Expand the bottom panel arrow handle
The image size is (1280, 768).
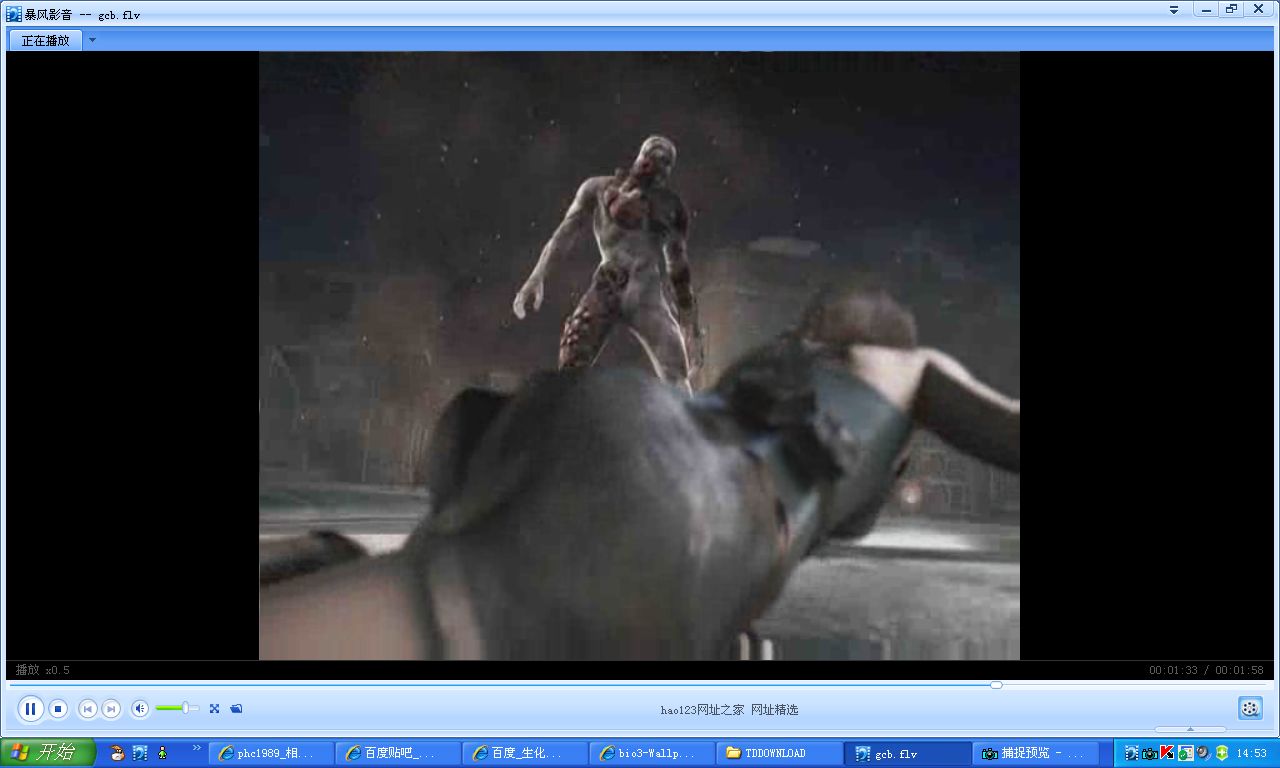click(1190, 729)
